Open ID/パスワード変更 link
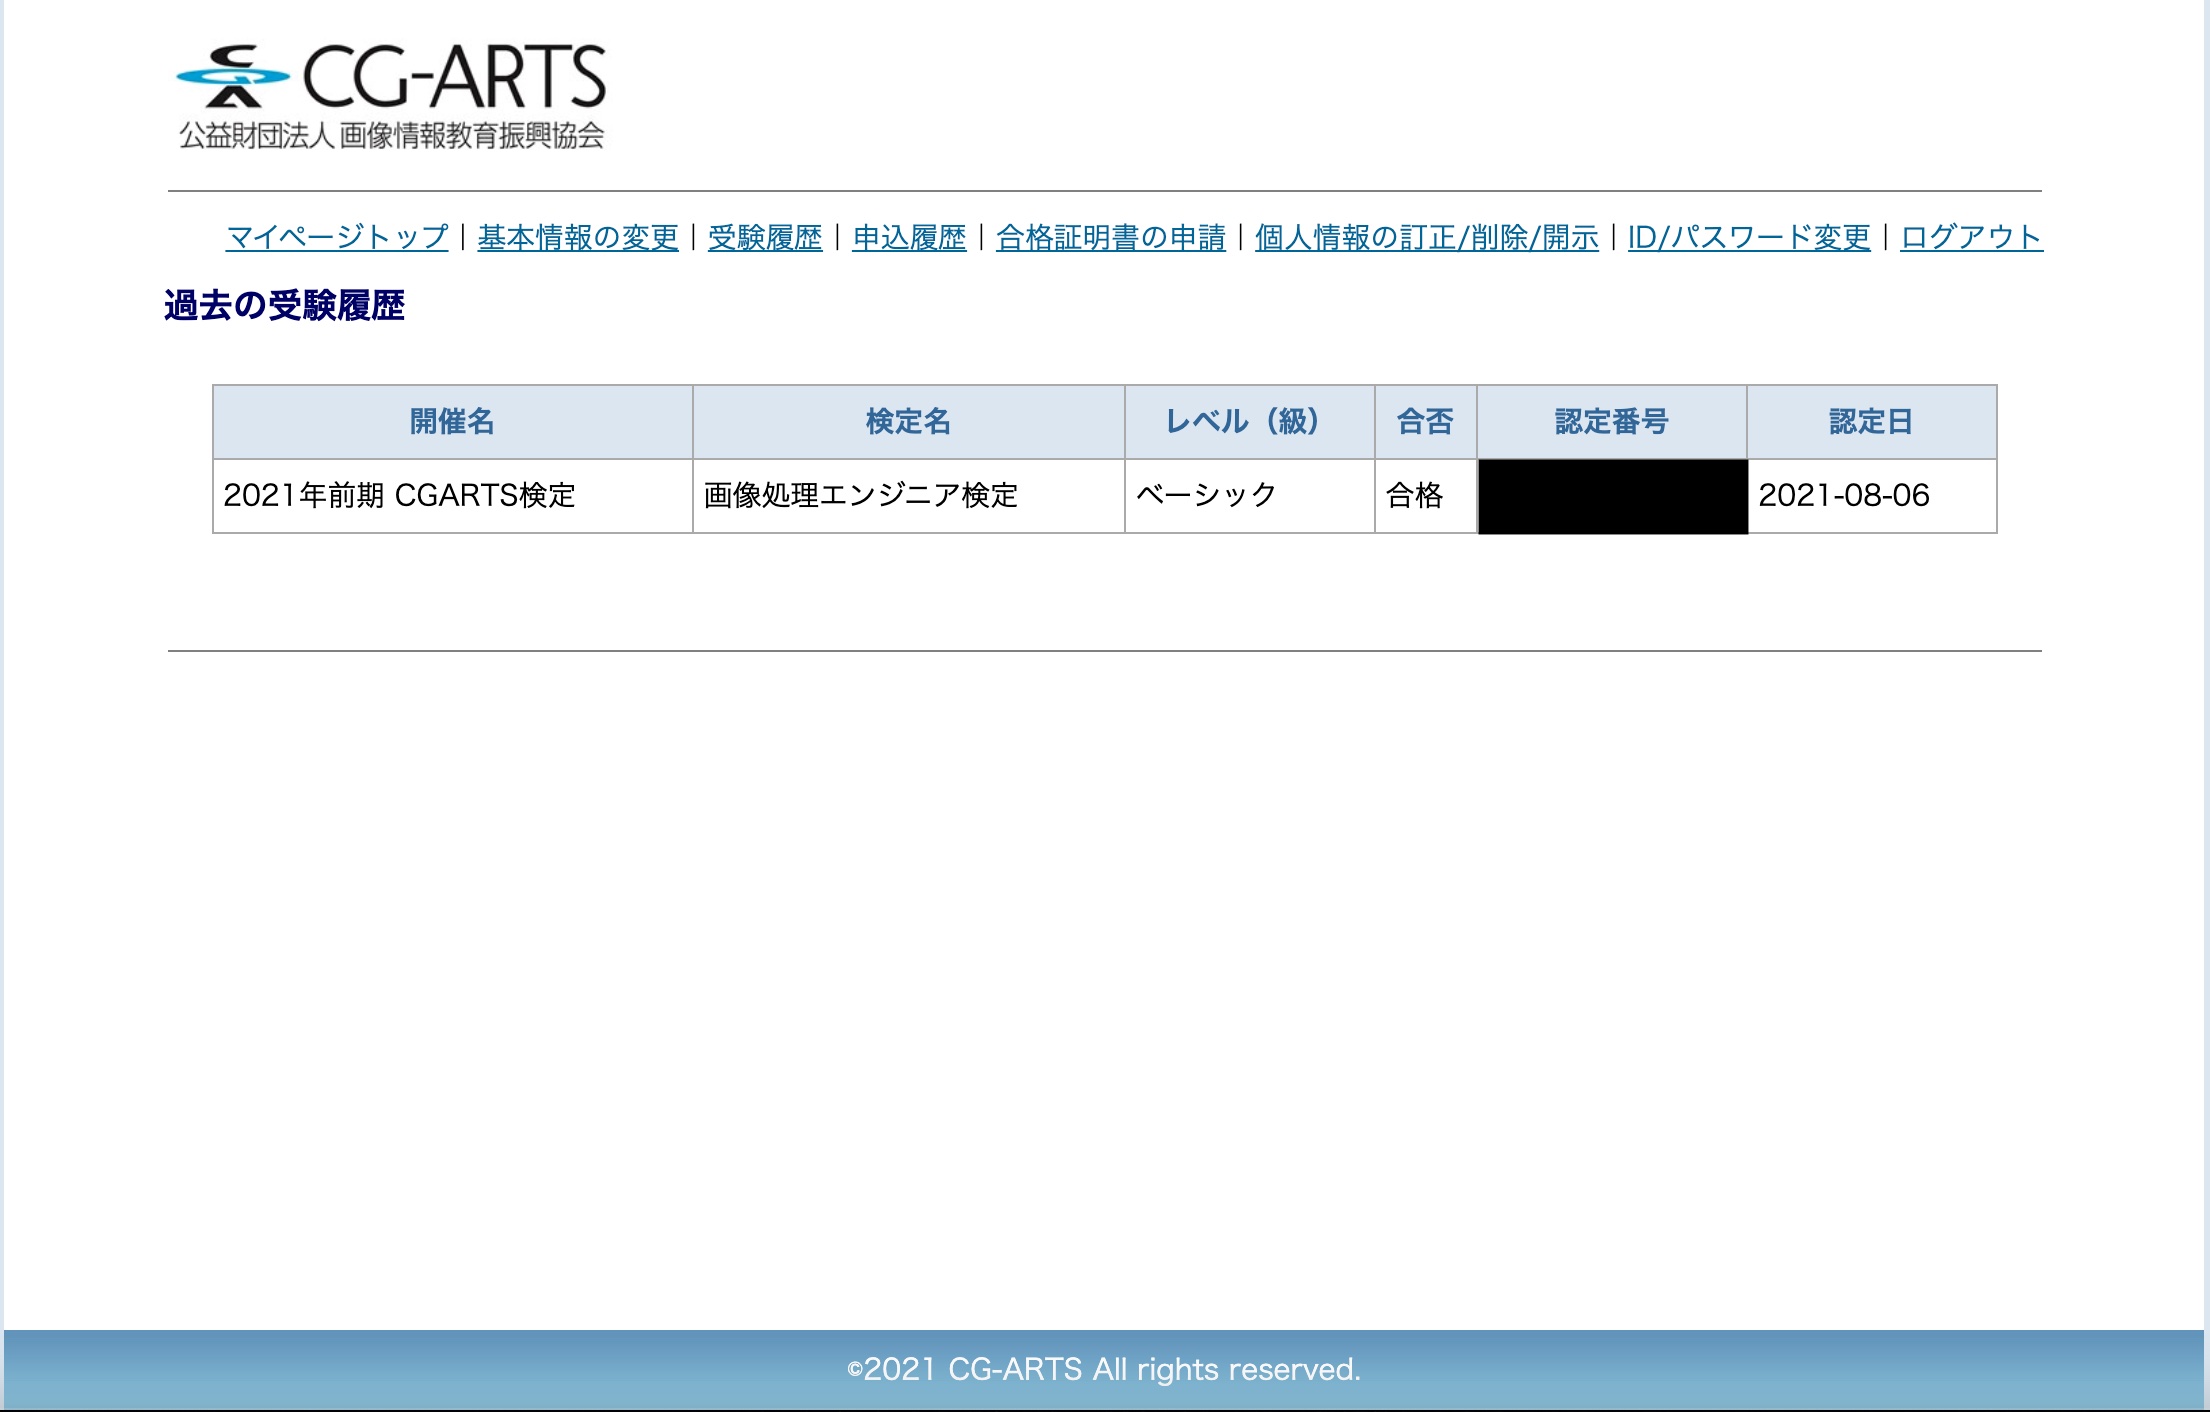Viewport: 2210px width, 1412px height. coord(1748,237)
